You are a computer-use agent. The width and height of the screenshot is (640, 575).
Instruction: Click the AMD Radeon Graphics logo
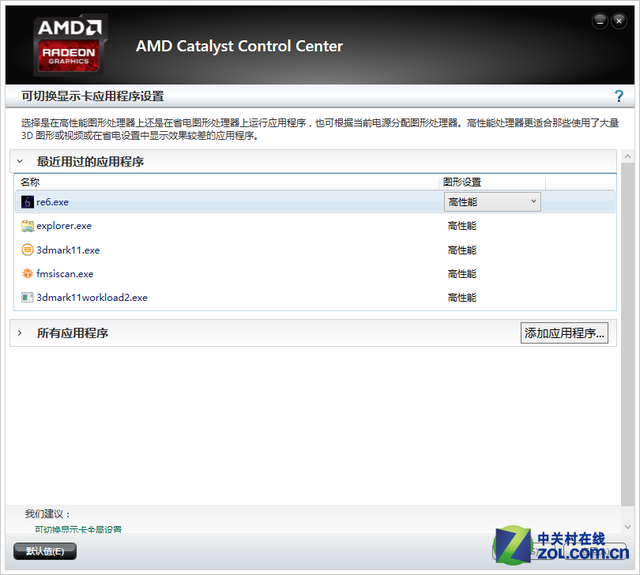click(70, 45)
